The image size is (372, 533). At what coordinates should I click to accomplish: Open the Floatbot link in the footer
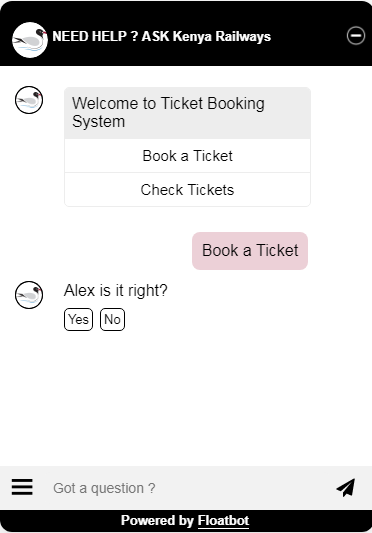[223, 521]
